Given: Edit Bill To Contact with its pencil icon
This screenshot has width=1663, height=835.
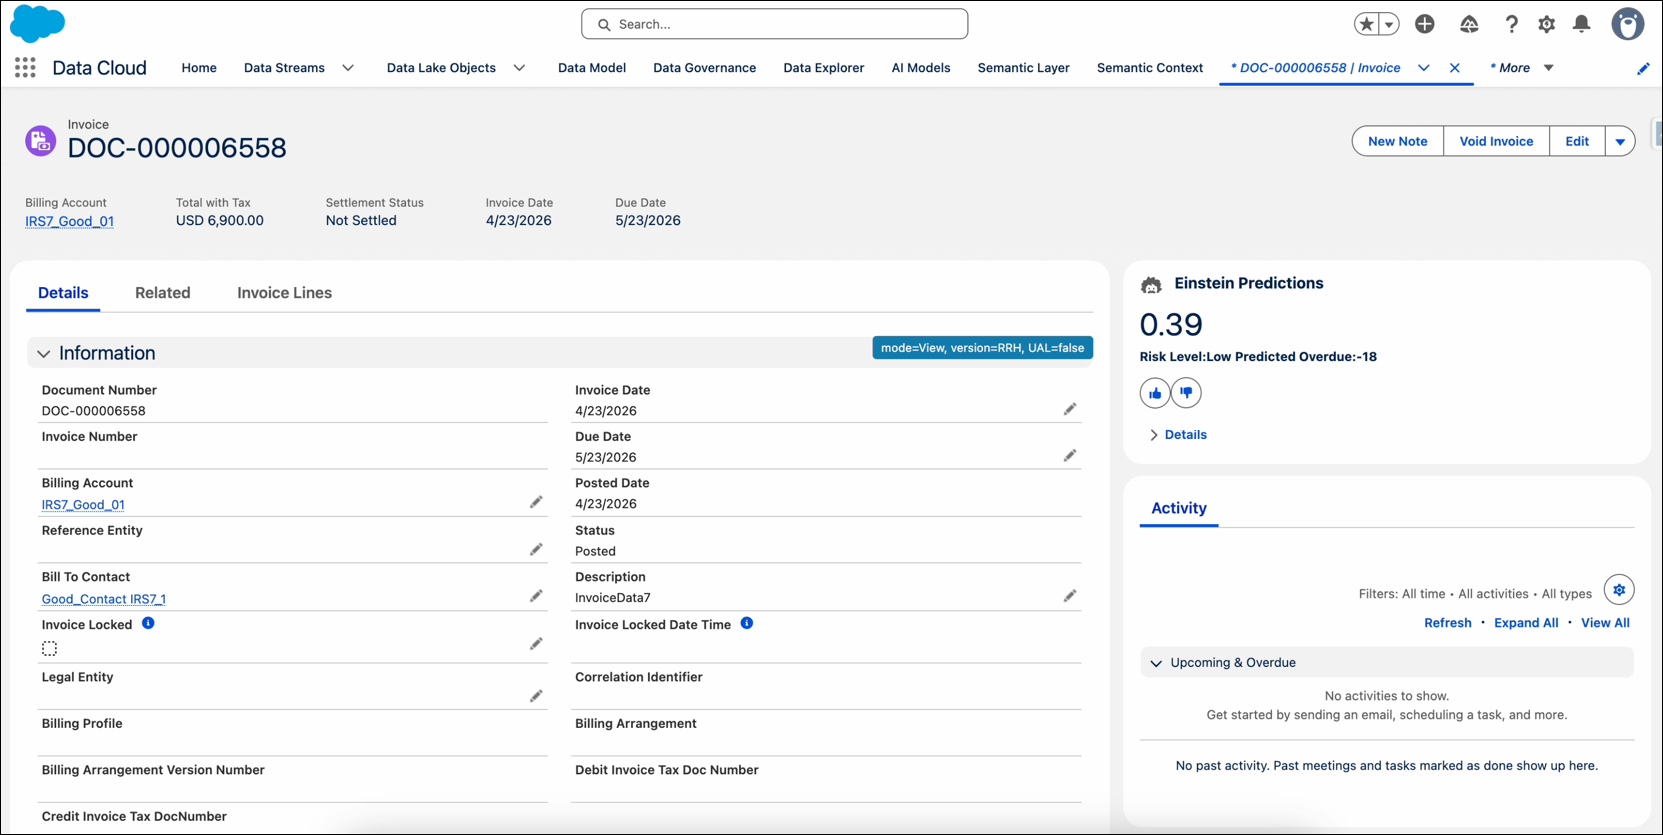Looking at the screenshot, I should coord(536,596).
